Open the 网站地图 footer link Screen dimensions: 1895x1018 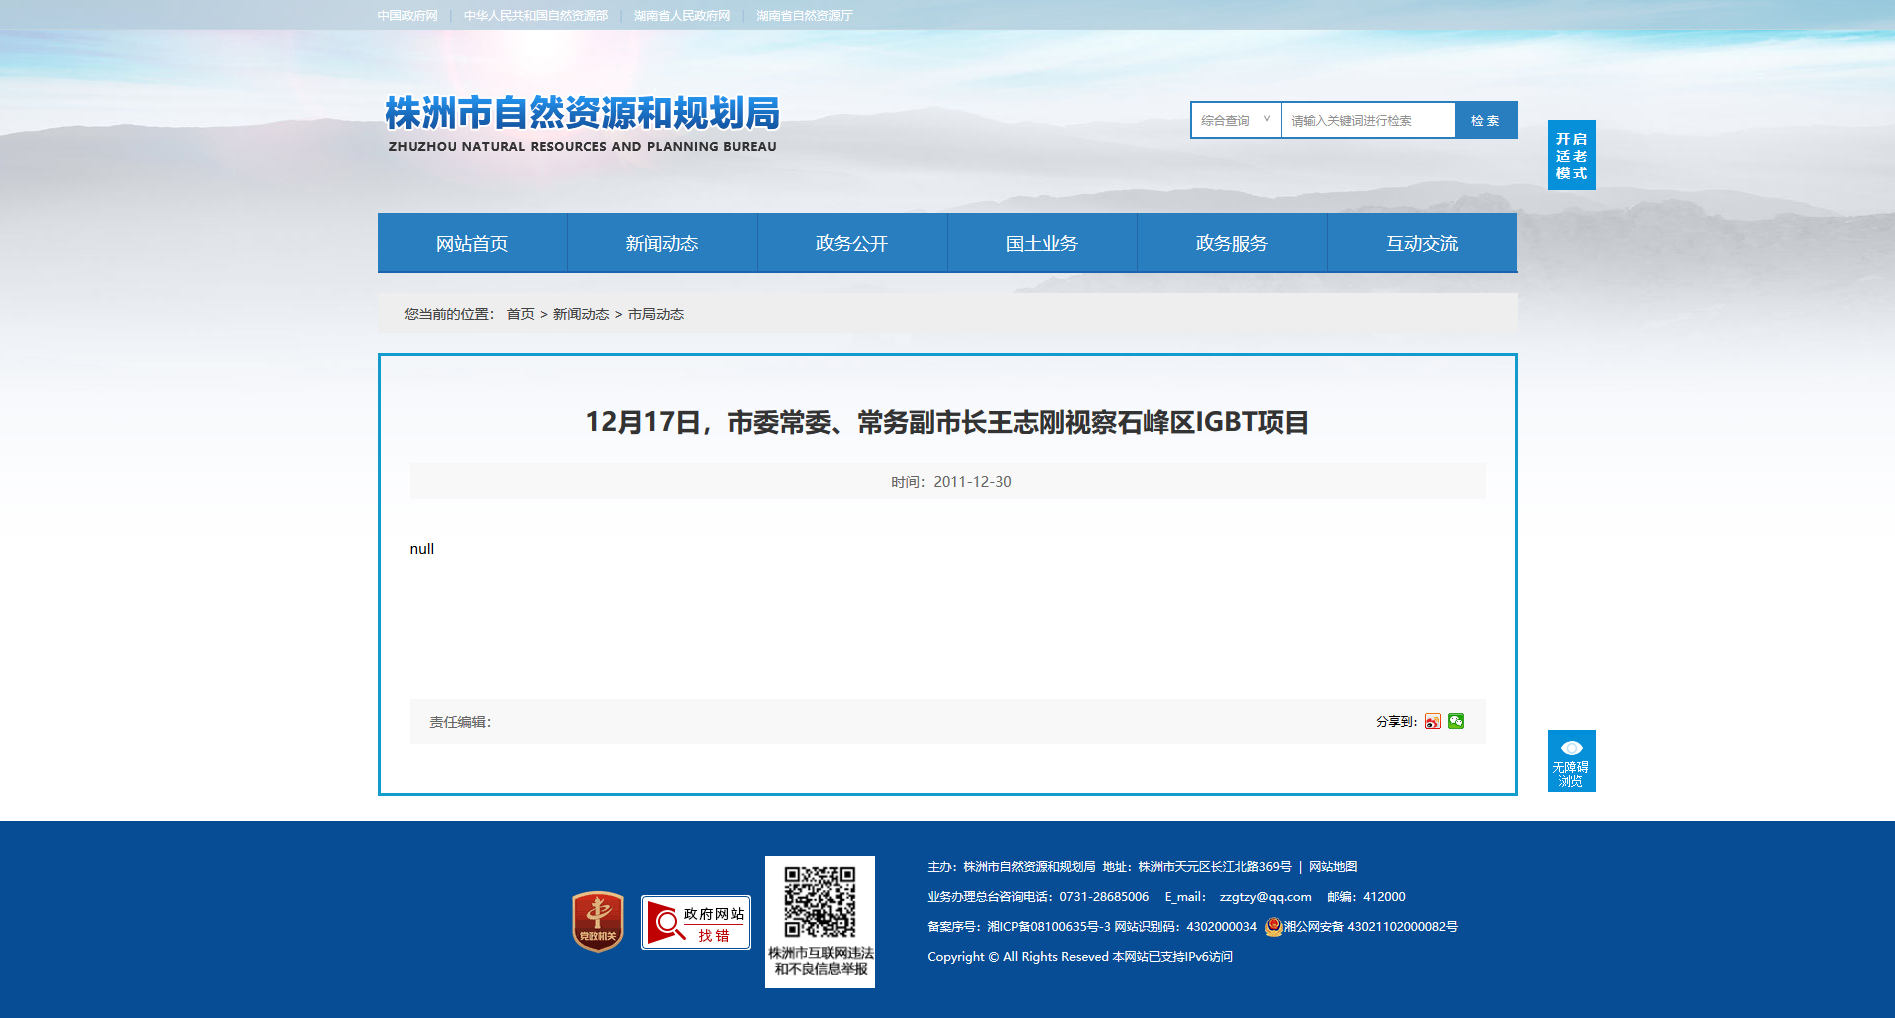point(1333,867)
